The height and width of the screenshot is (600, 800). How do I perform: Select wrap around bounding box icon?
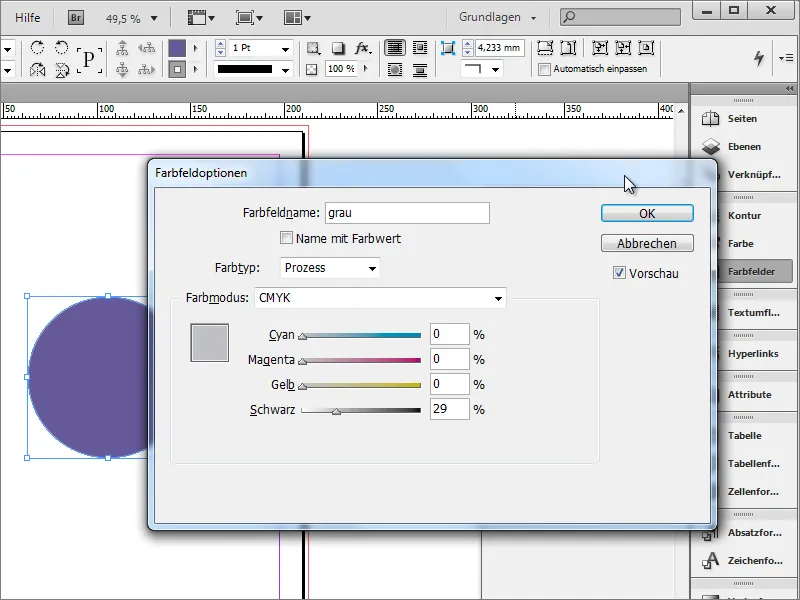click(419, 48)
